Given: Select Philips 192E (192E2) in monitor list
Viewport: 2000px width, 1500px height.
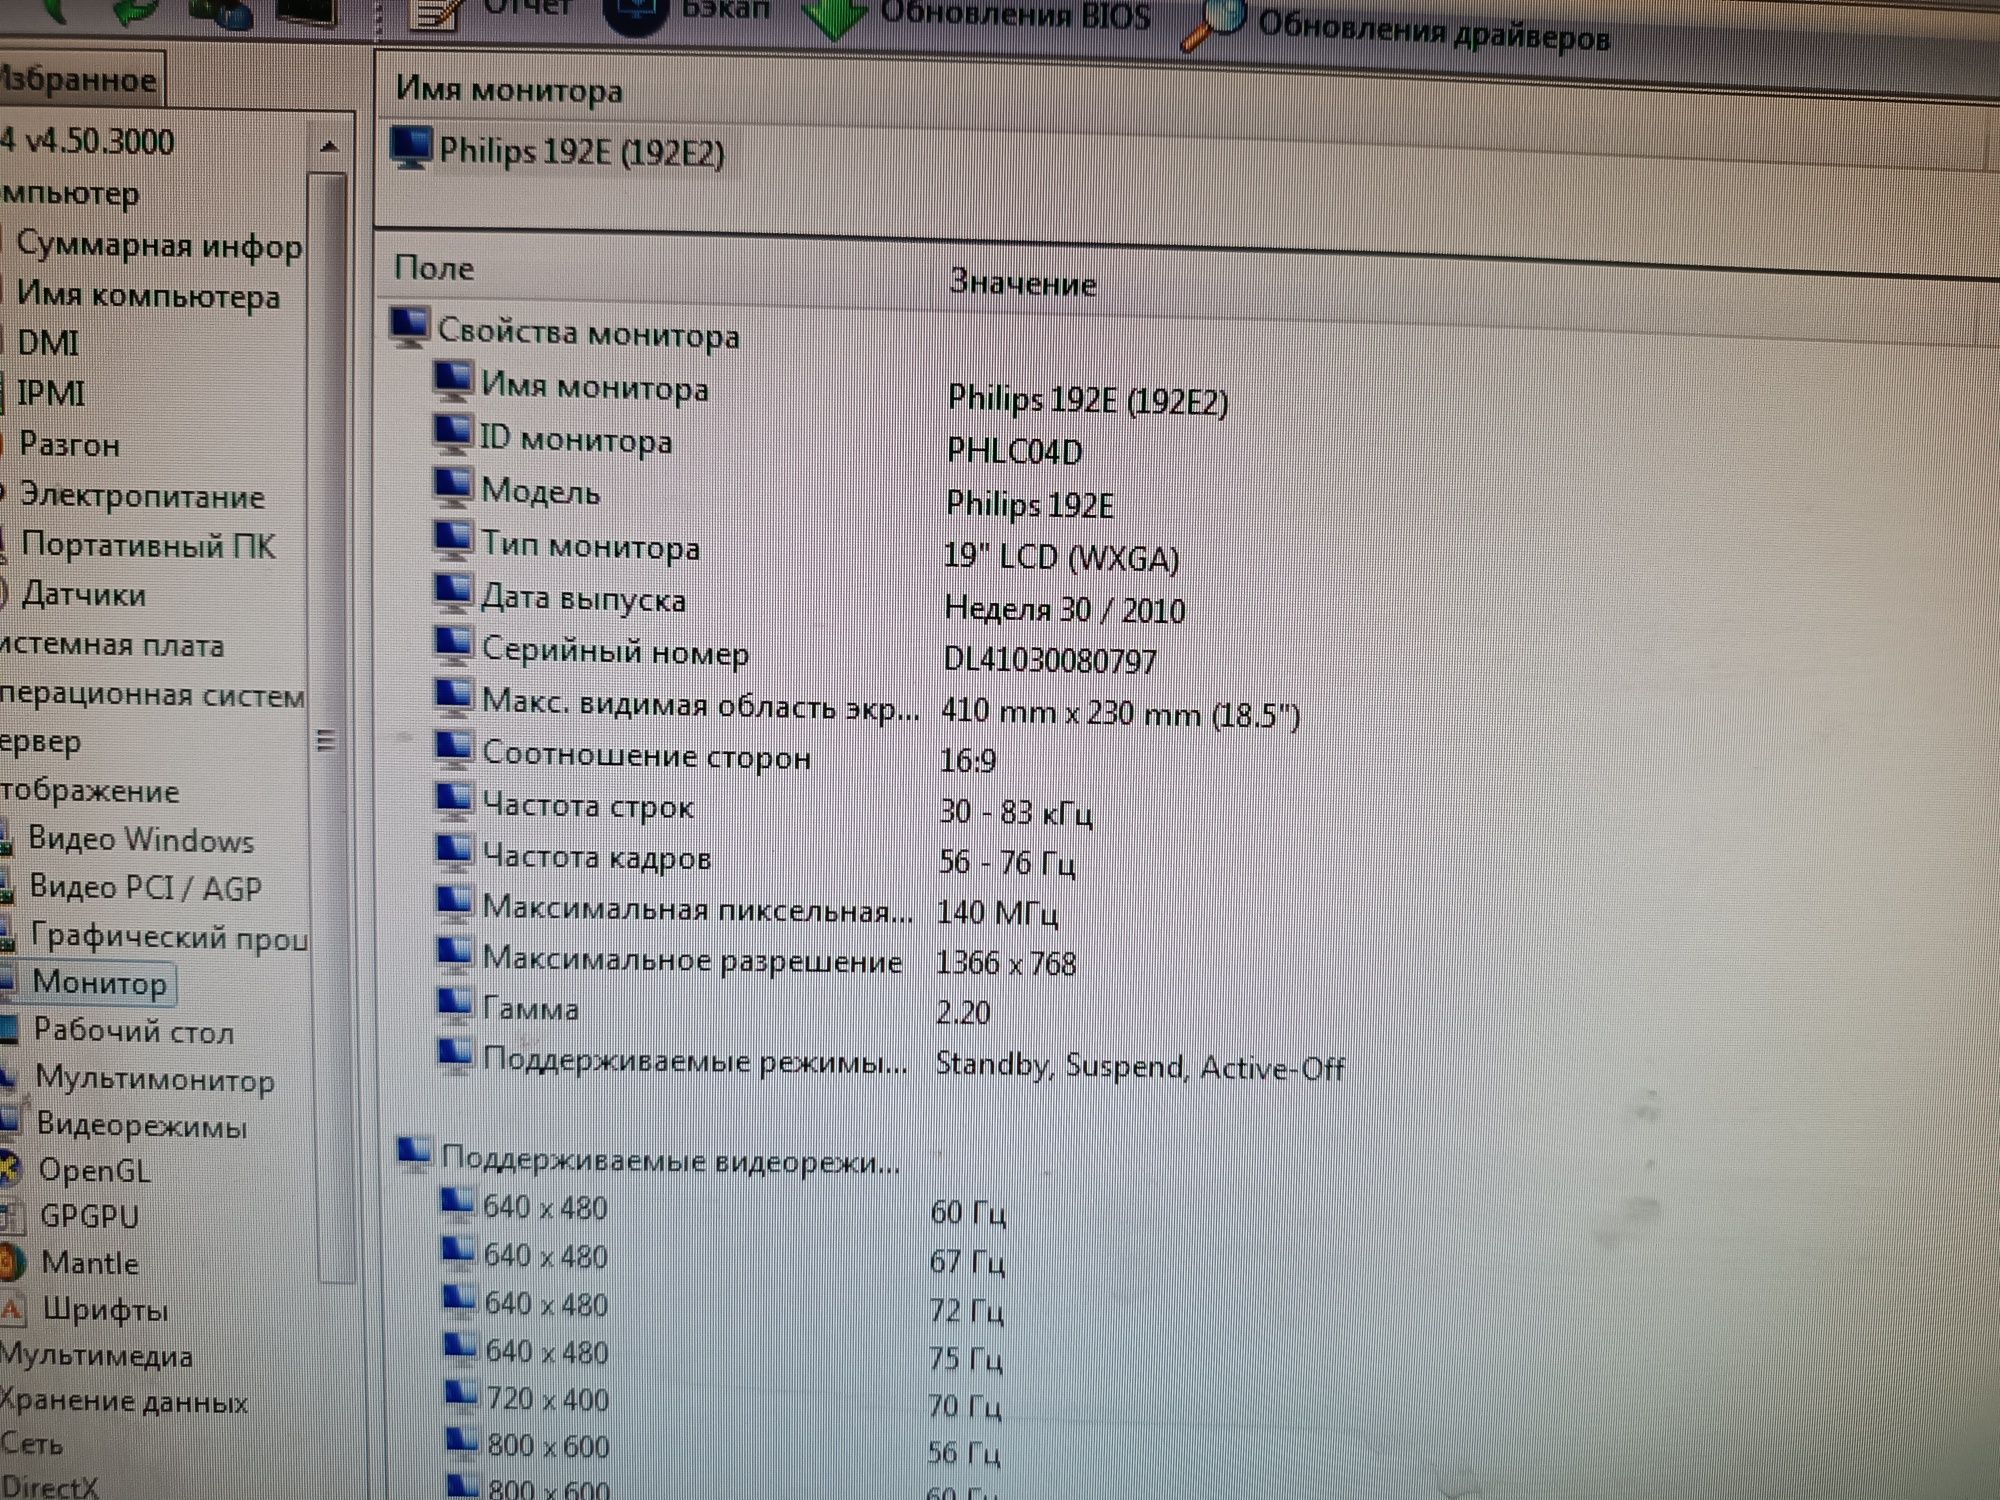Looking at the screenshot, I should click(x=582, y=152).
